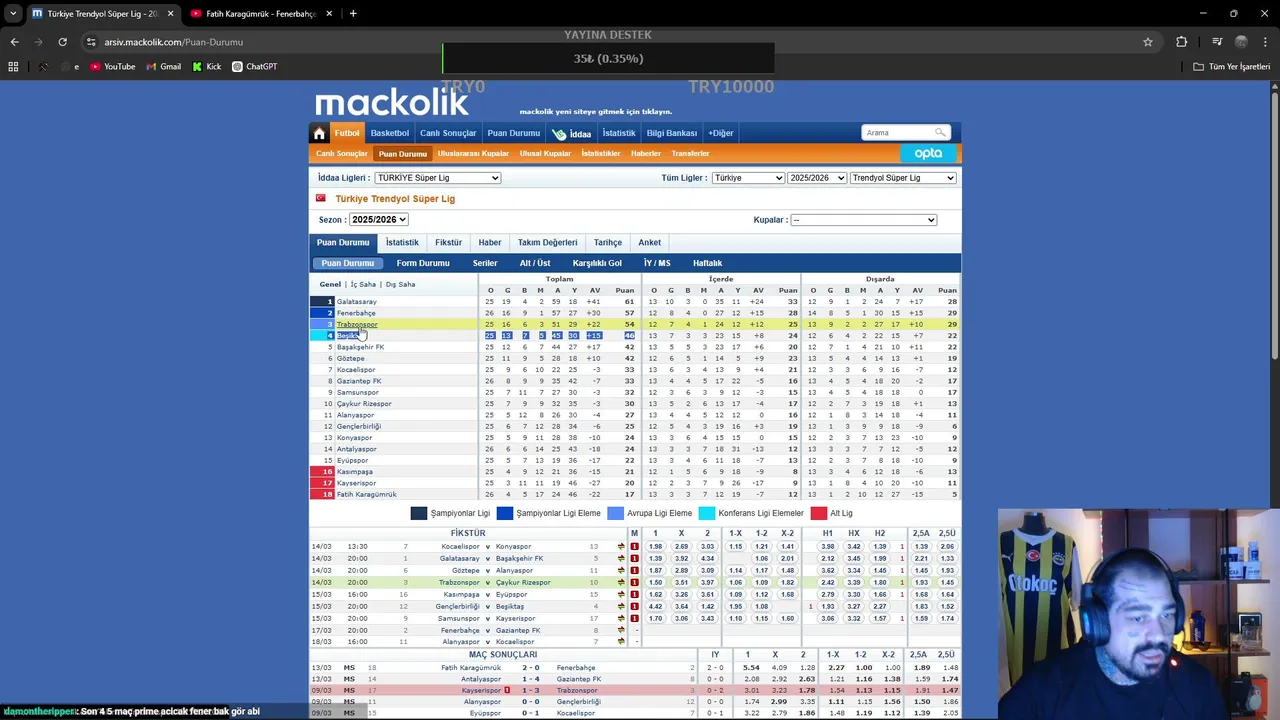This screenshot has height=720, width=1280.
Task: Open the Karşılıklı Gol sub-tab
Action: [597, 263]
